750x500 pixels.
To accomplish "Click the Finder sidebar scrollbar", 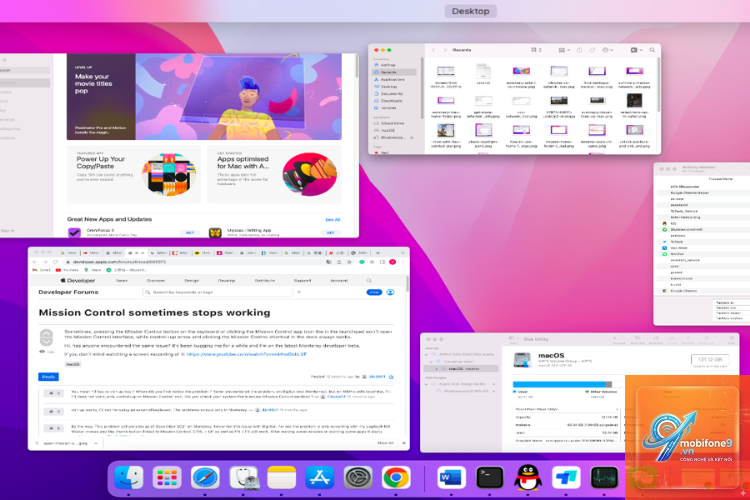I will (x=422, y=88).
